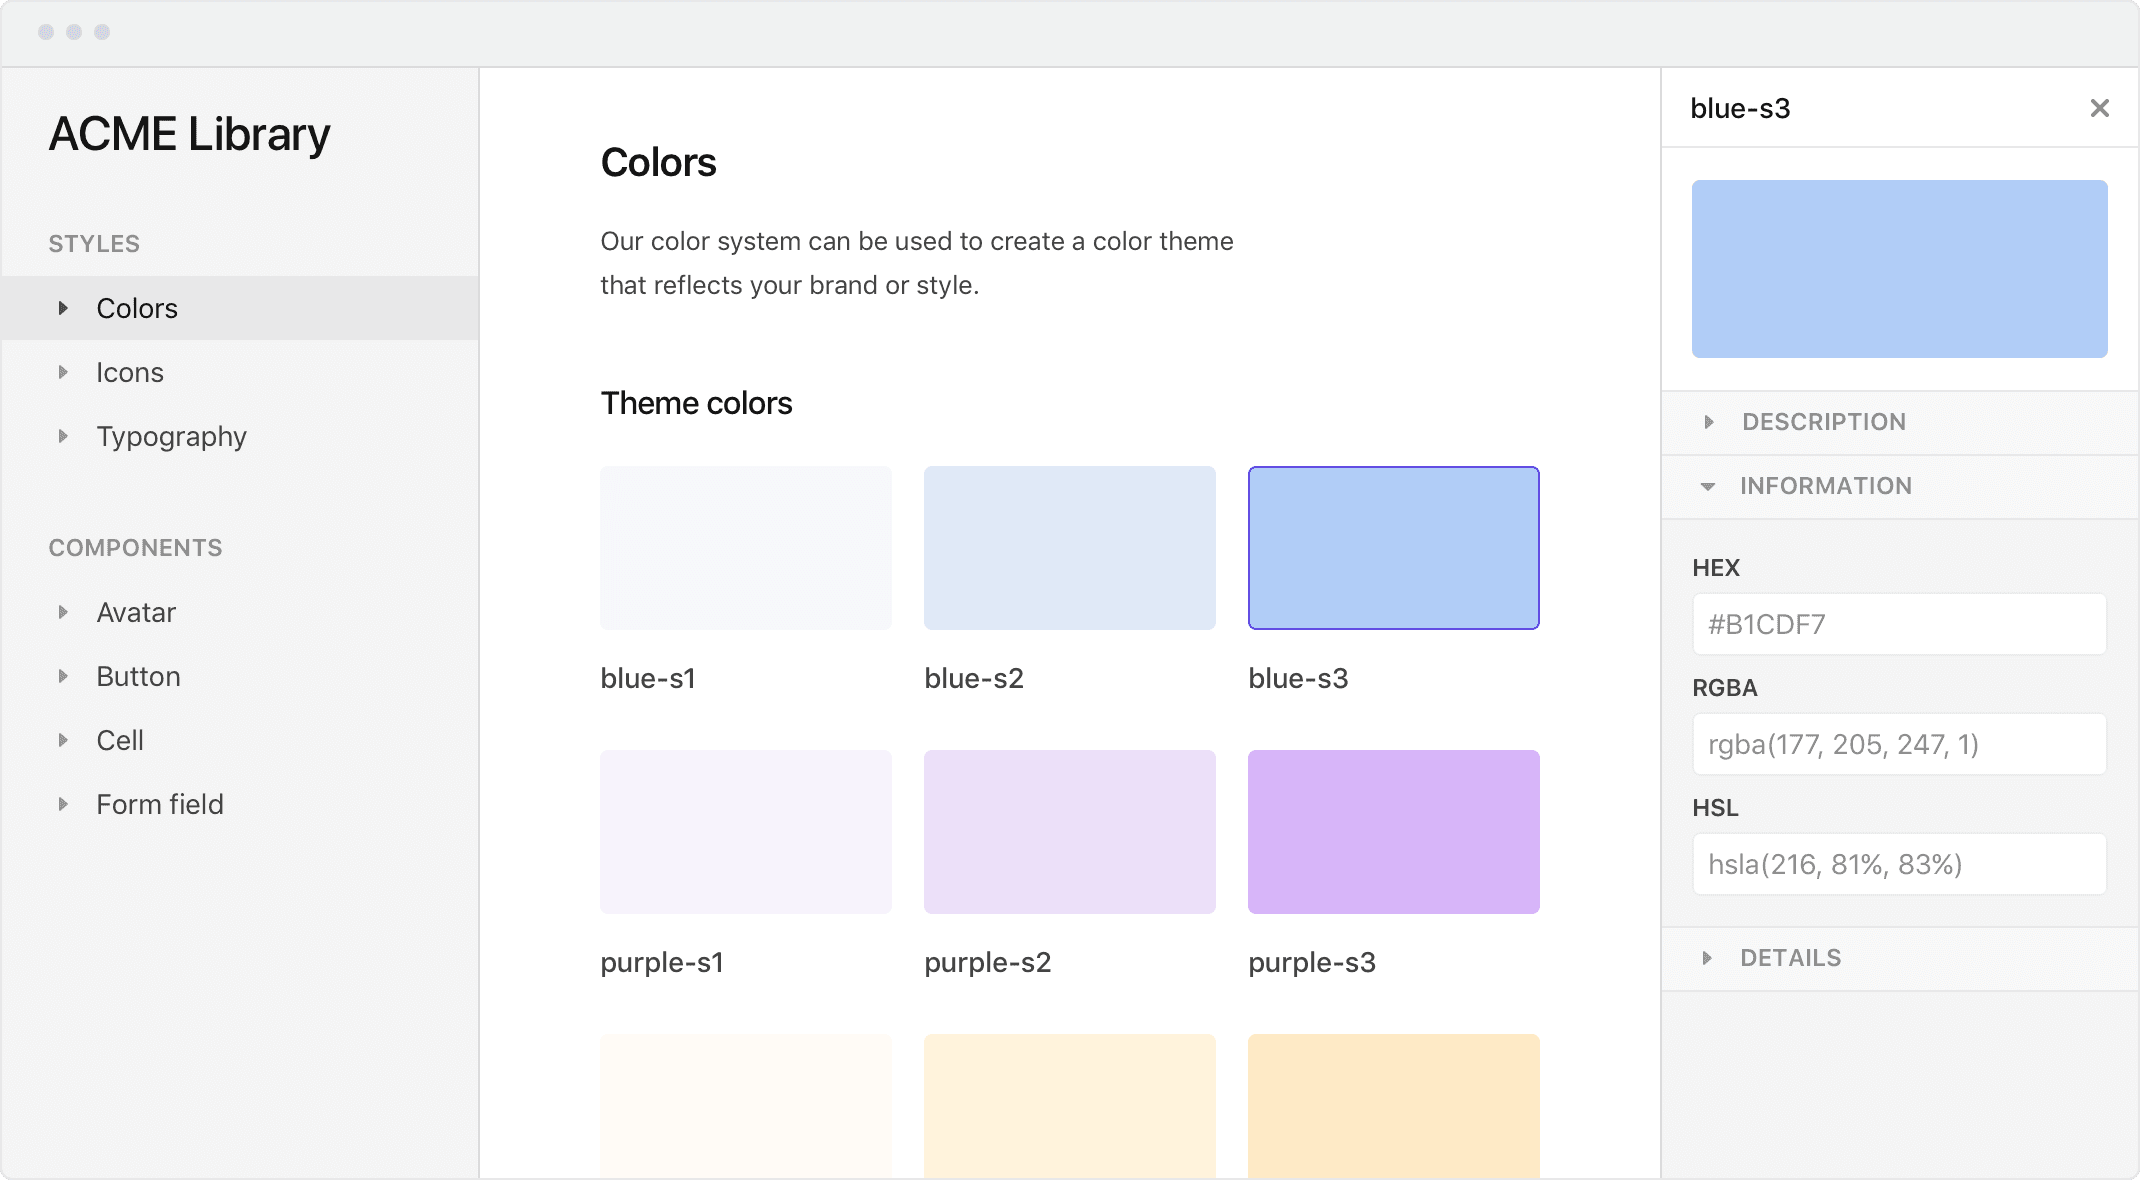Click the RGBA value field
Image resolution: width=2140 pixels, height=1180 pixels.
click(x=1899, y=744)
